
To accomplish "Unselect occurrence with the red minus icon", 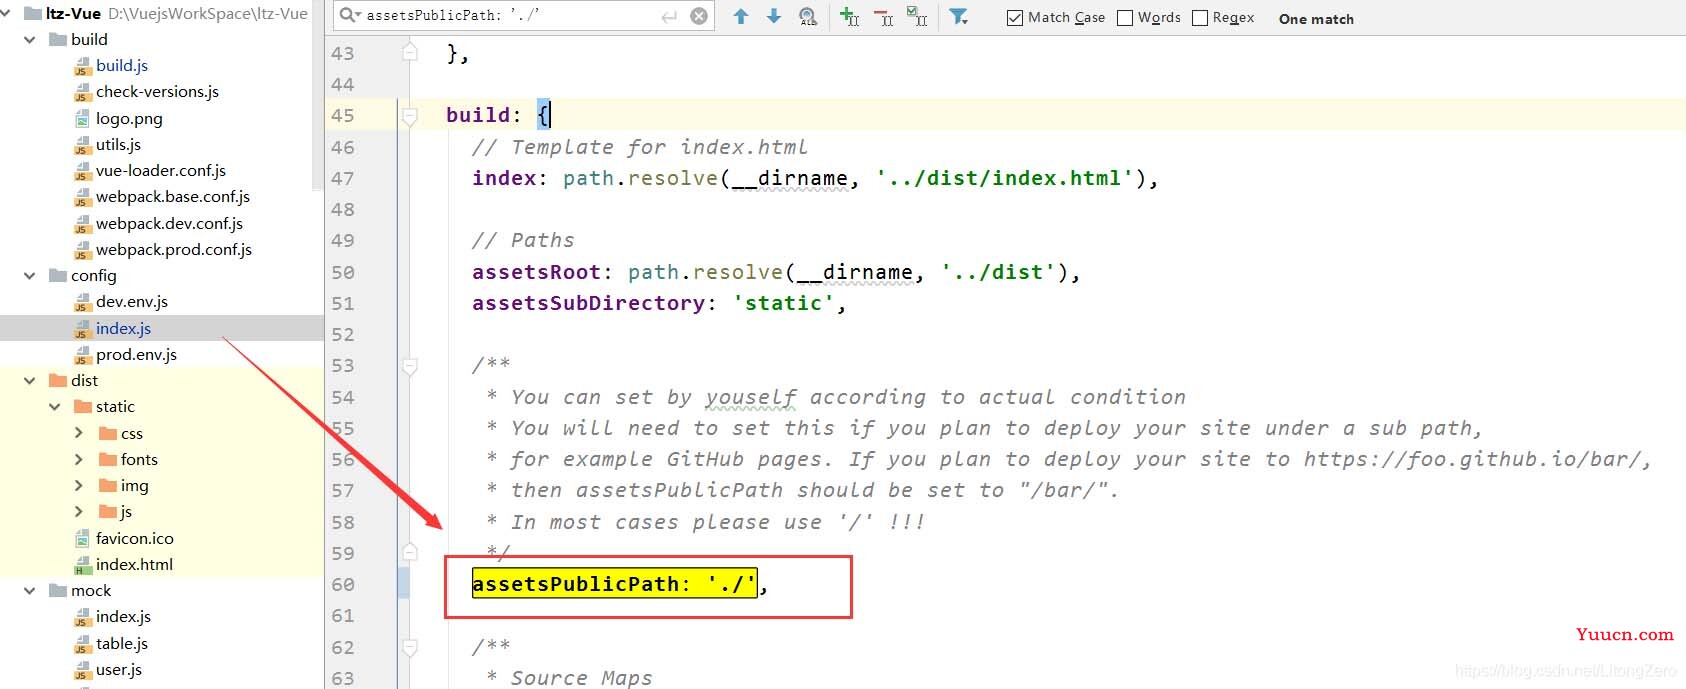I will [x=883, y=16].
